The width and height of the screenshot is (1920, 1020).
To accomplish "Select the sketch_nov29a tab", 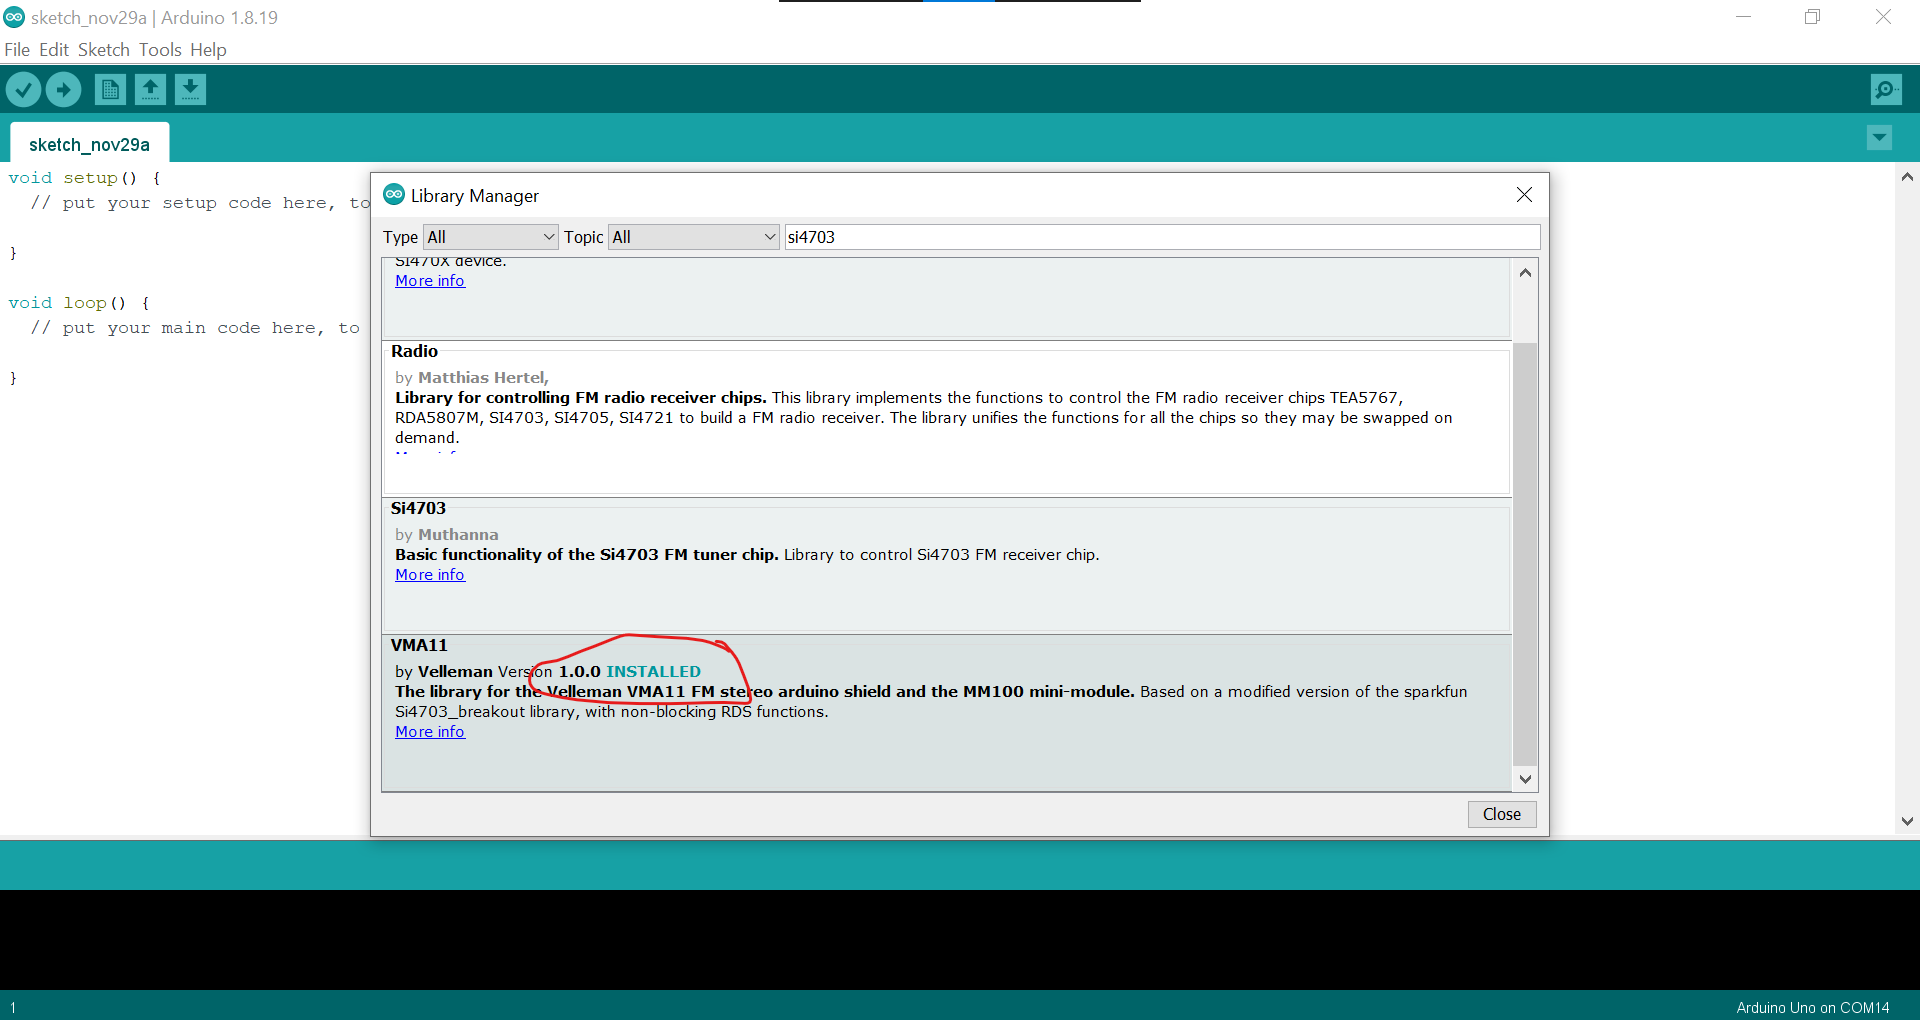I will pyautogui.click(x=89, y=145).
